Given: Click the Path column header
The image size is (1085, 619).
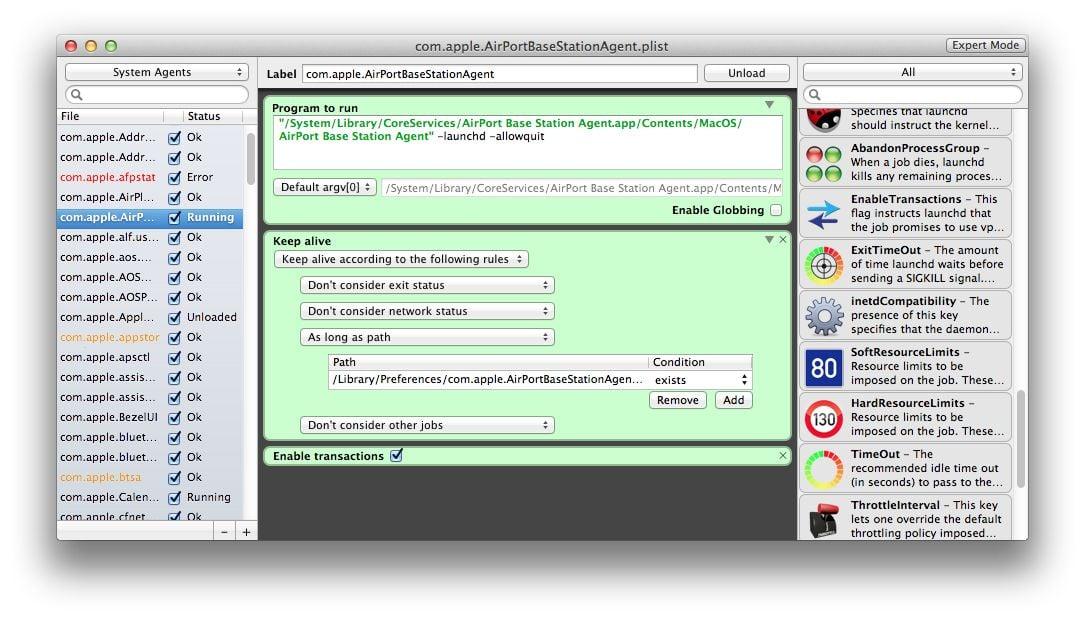Looking at the screenshot, I should coord(489,362).
